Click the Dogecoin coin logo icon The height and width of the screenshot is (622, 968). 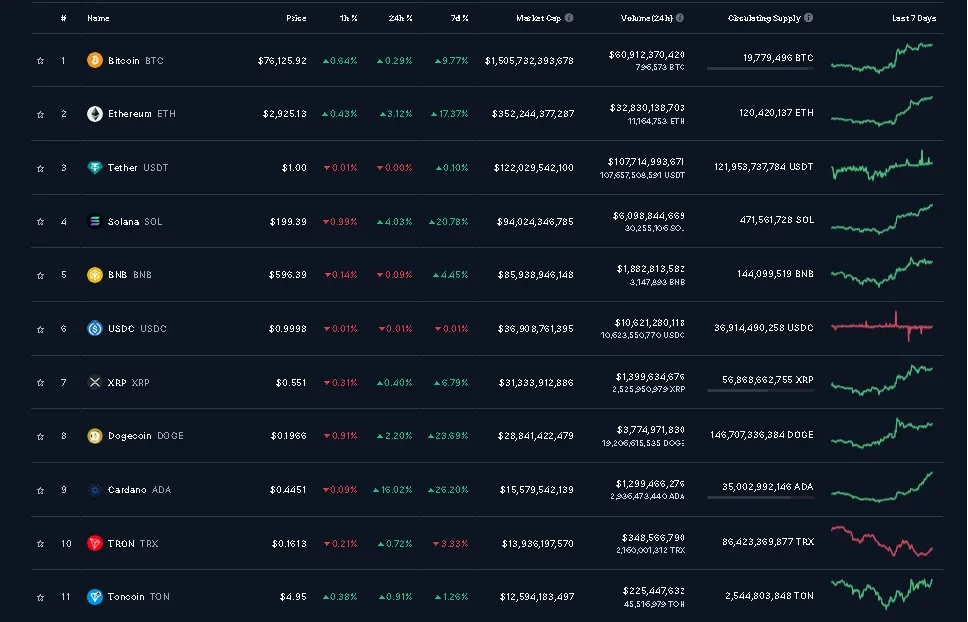coord(95,436)
